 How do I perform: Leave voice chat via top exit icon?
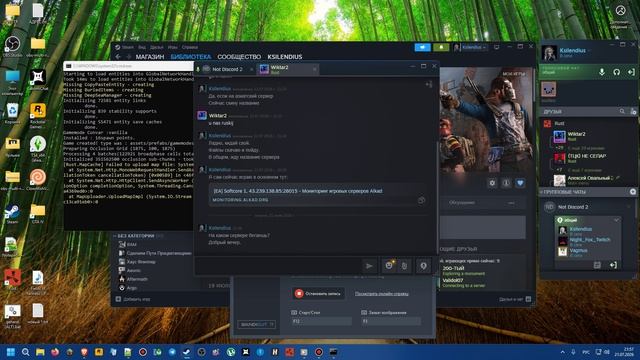631,72
